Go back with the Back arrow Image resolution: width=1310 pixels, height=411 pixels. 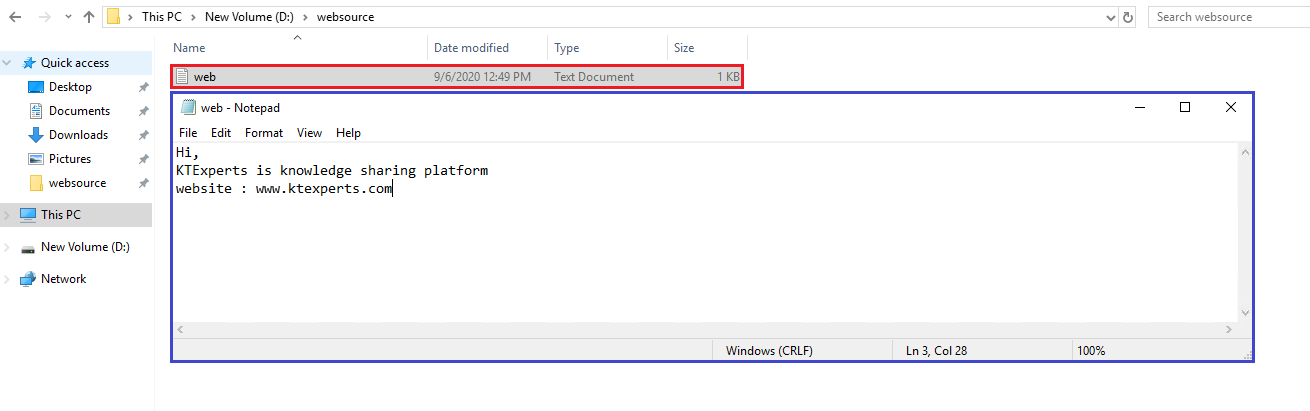[x=15, y=17]
